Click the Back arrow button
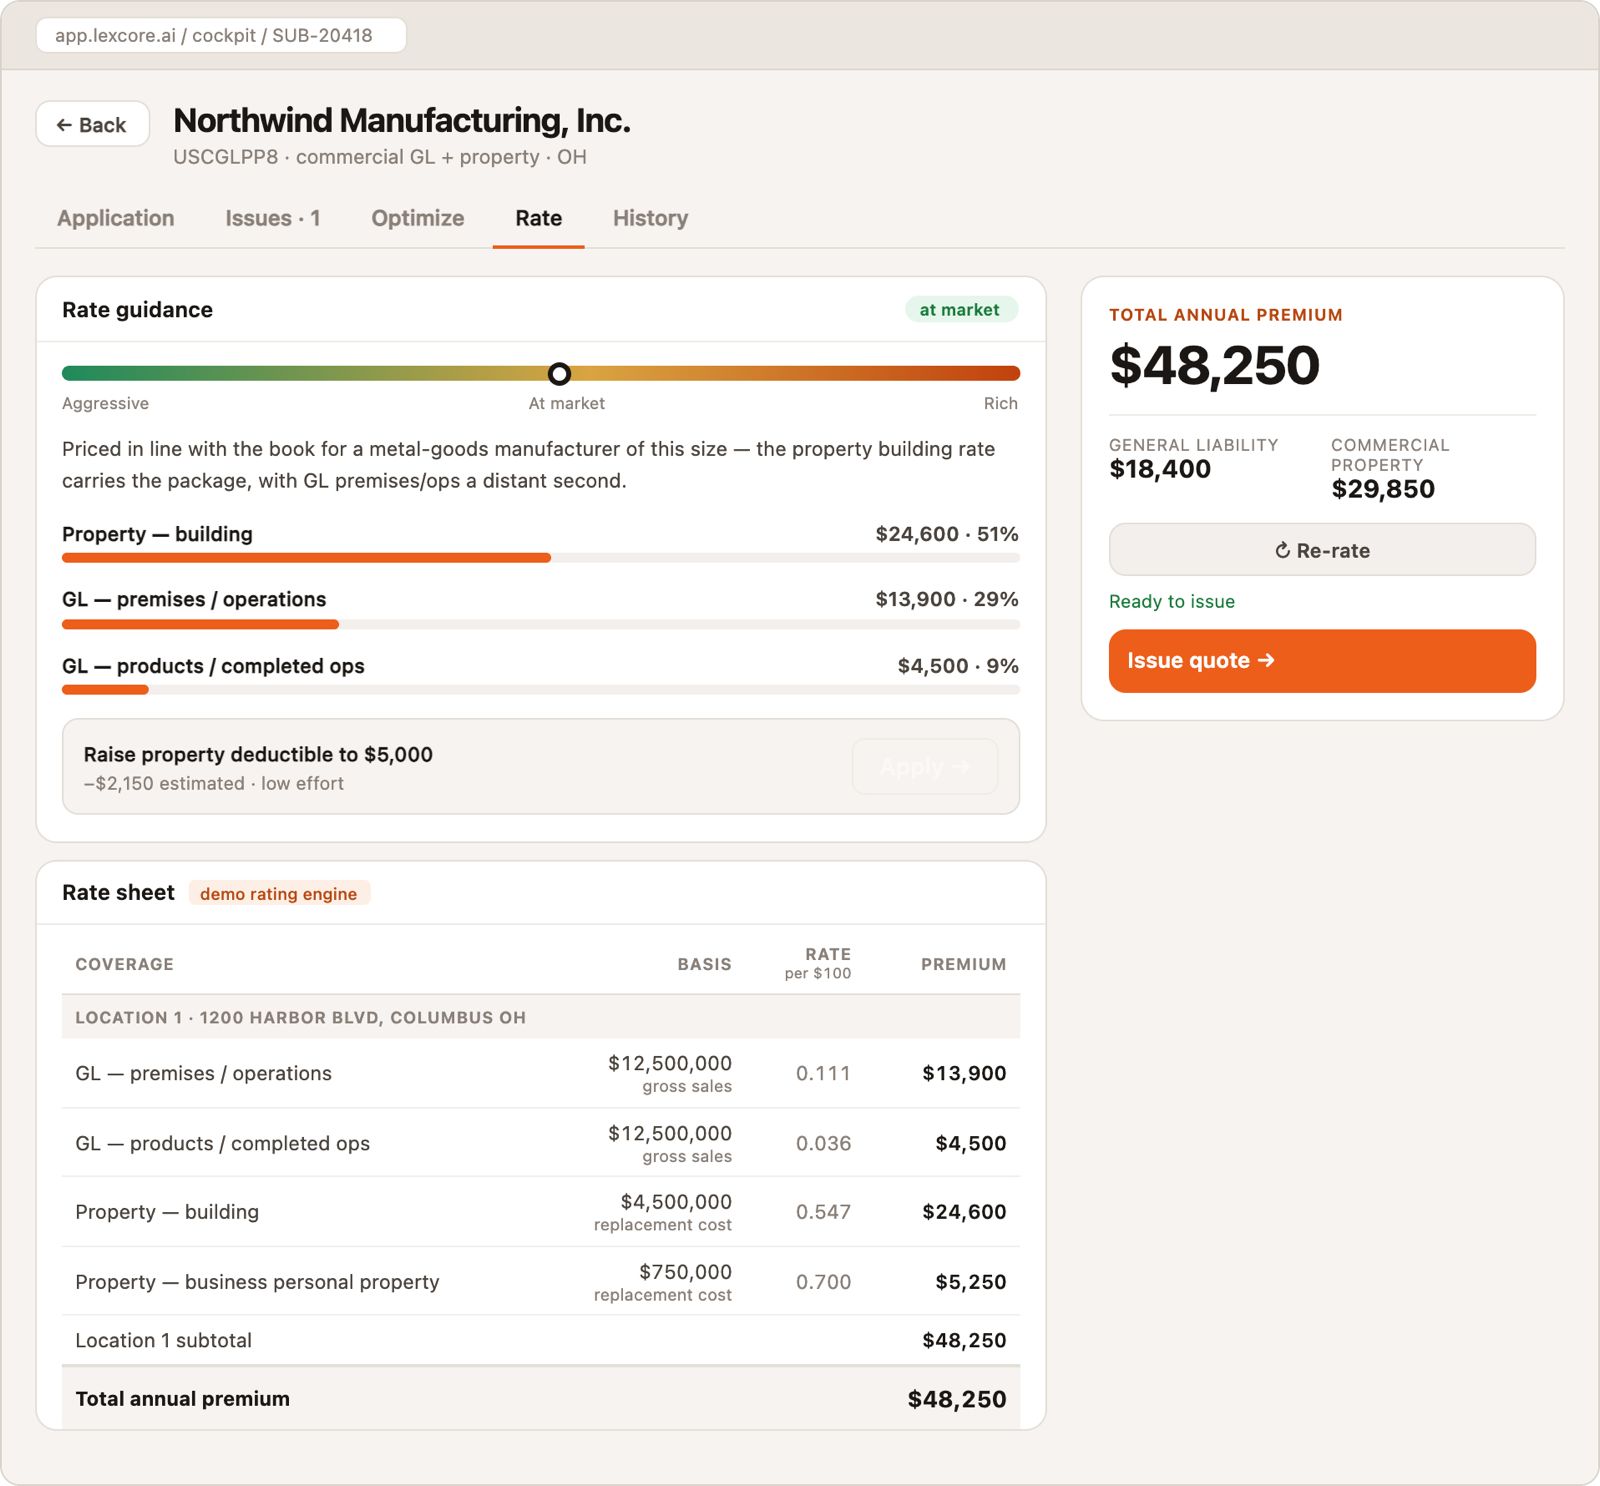1600x1486 pixels. (93, 124)
